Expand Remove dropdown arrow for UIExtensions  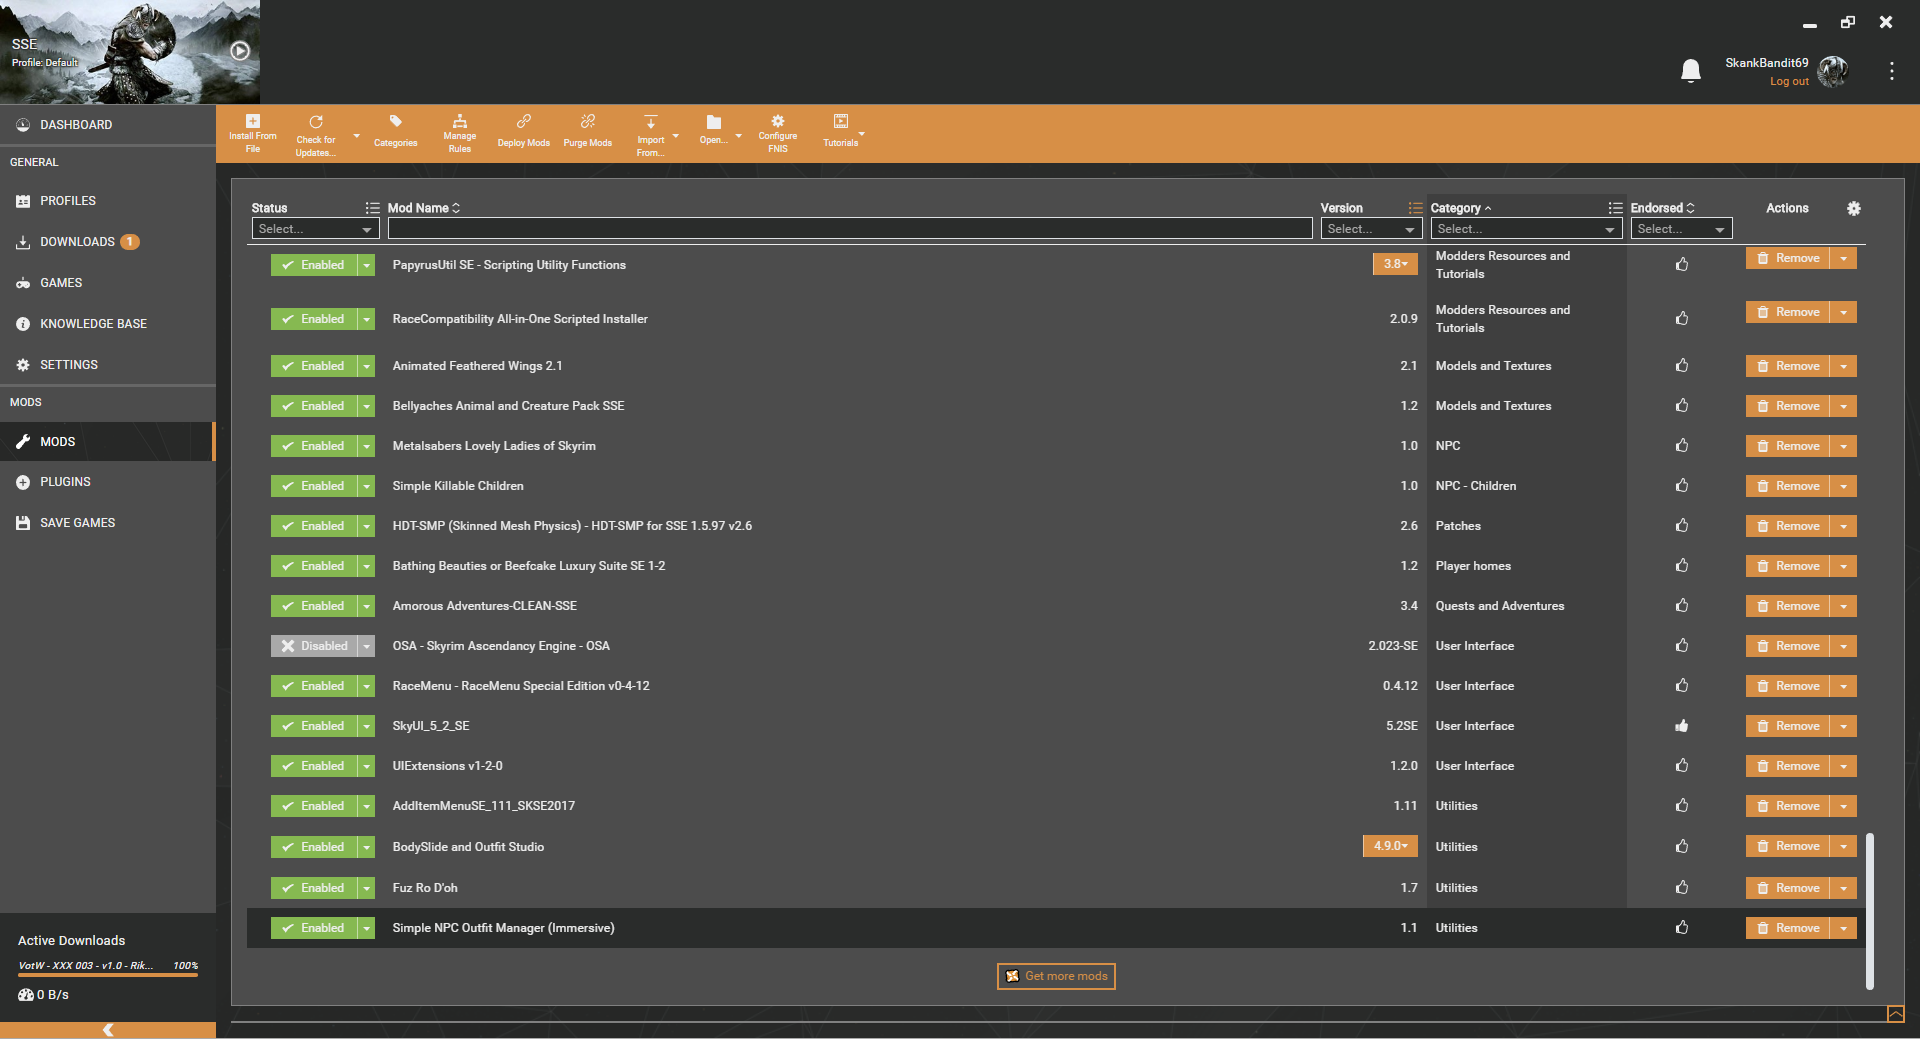click(x=1844, y=766)
